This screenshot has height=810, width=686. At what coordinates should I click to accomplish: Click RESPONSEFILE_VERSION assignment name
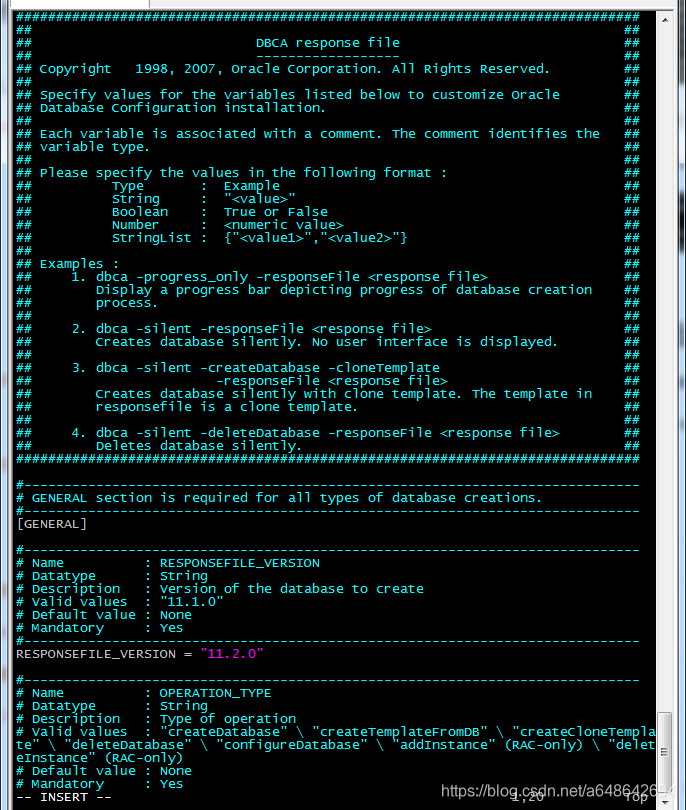pyautogui.click(x=96, y=654)
